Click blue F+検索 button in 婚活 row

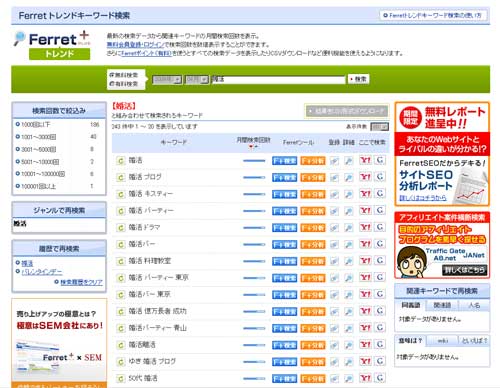point(284,161)
